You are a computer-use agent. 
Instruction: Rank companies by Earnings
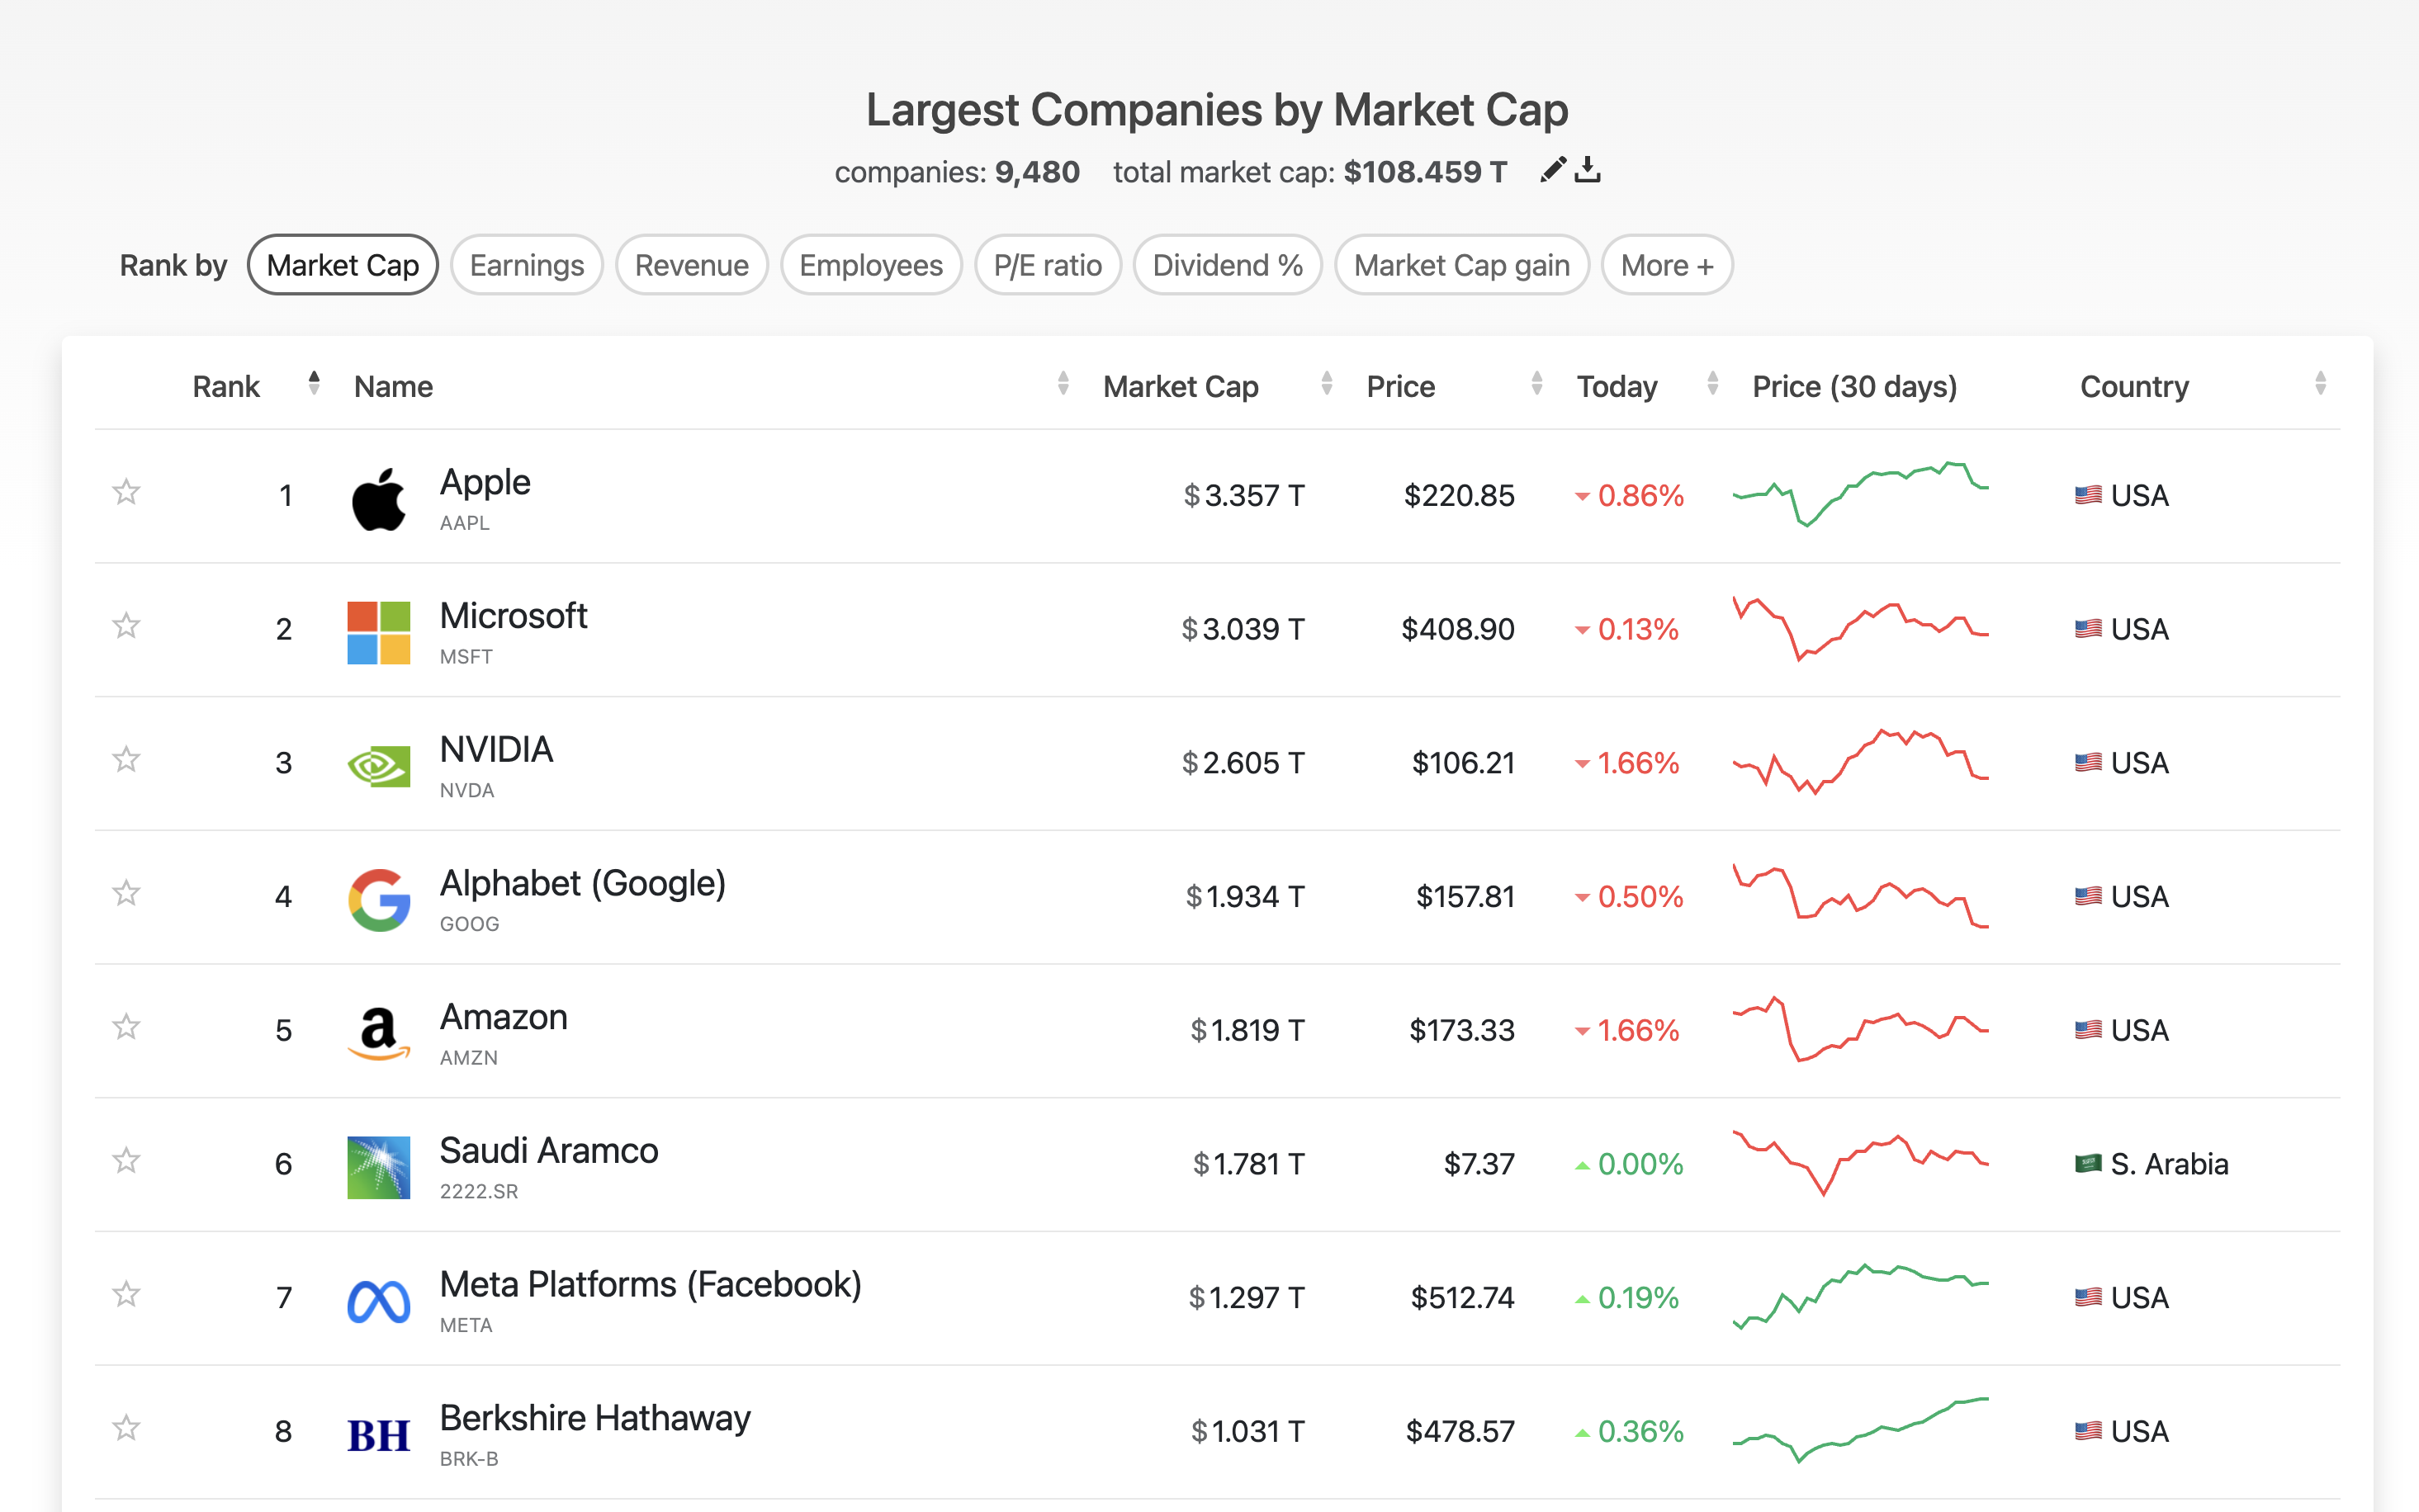pos(527,265)
